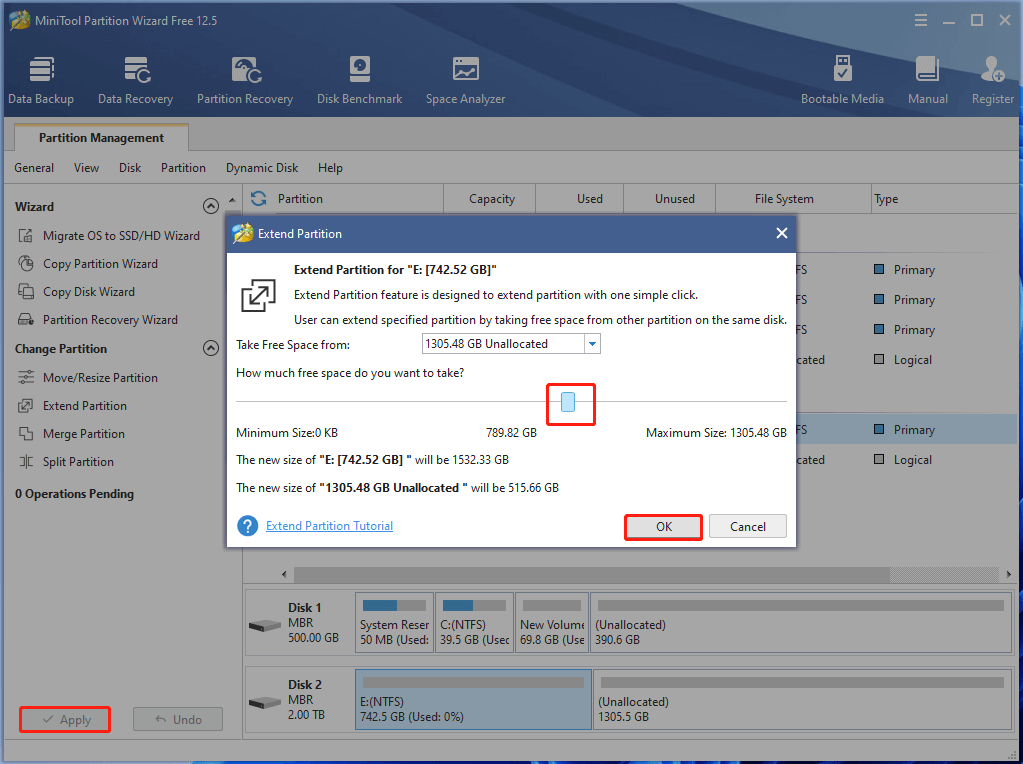This screenshot has width=1023, height=764.
Task: Start the Disk Benchmark tool
Action: (359, 80)
